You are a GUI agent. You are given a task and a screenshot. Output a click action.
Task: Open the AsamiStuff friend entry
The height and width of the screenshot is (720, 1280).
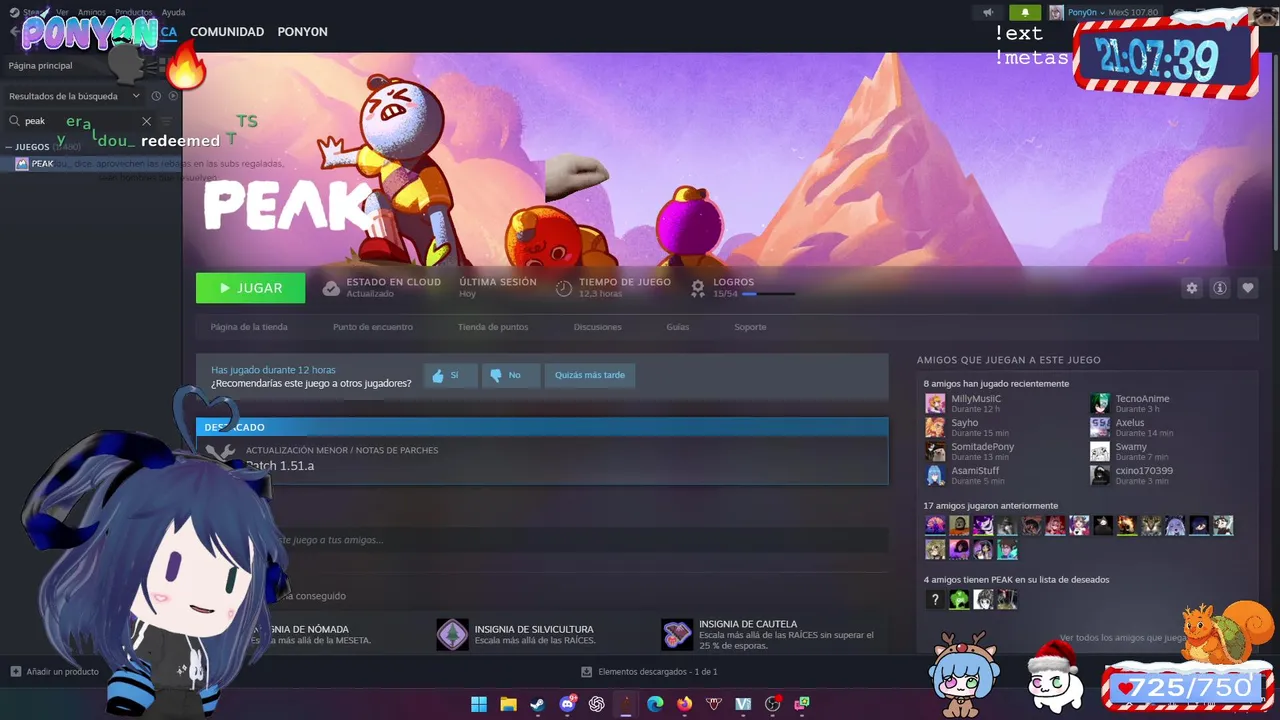pos(962,476)
